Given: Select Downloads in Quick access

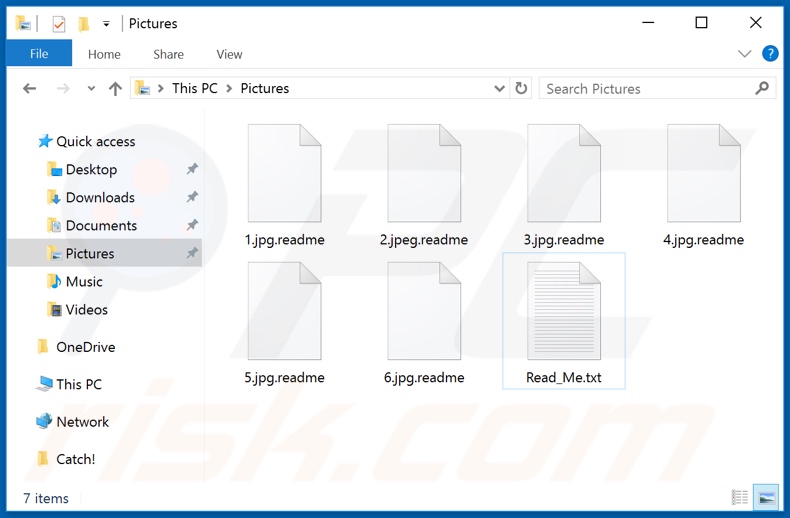Looking at the screenshot, I should [100, 197].
